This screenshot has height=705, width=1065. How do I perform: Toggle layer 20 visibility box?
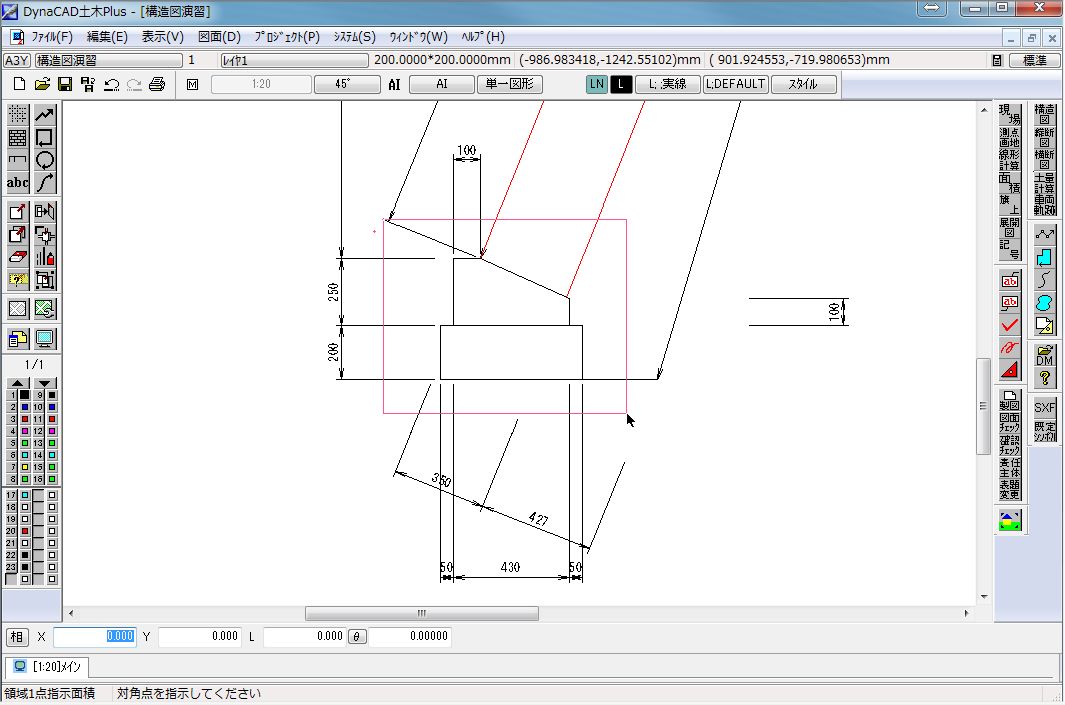tap(25, 531)
